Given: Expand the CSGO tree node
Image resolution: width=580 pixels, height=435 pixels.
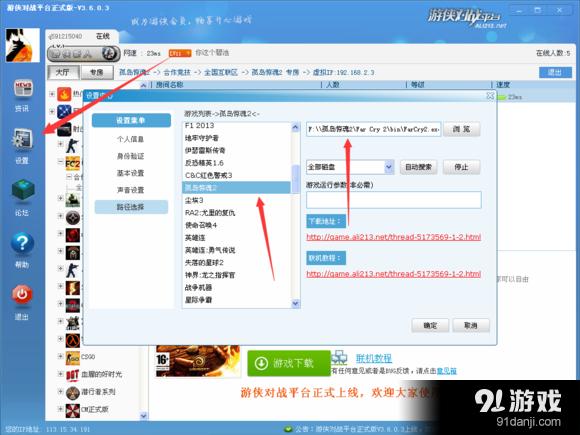Looking at the screenshot, I should point(60,357).
